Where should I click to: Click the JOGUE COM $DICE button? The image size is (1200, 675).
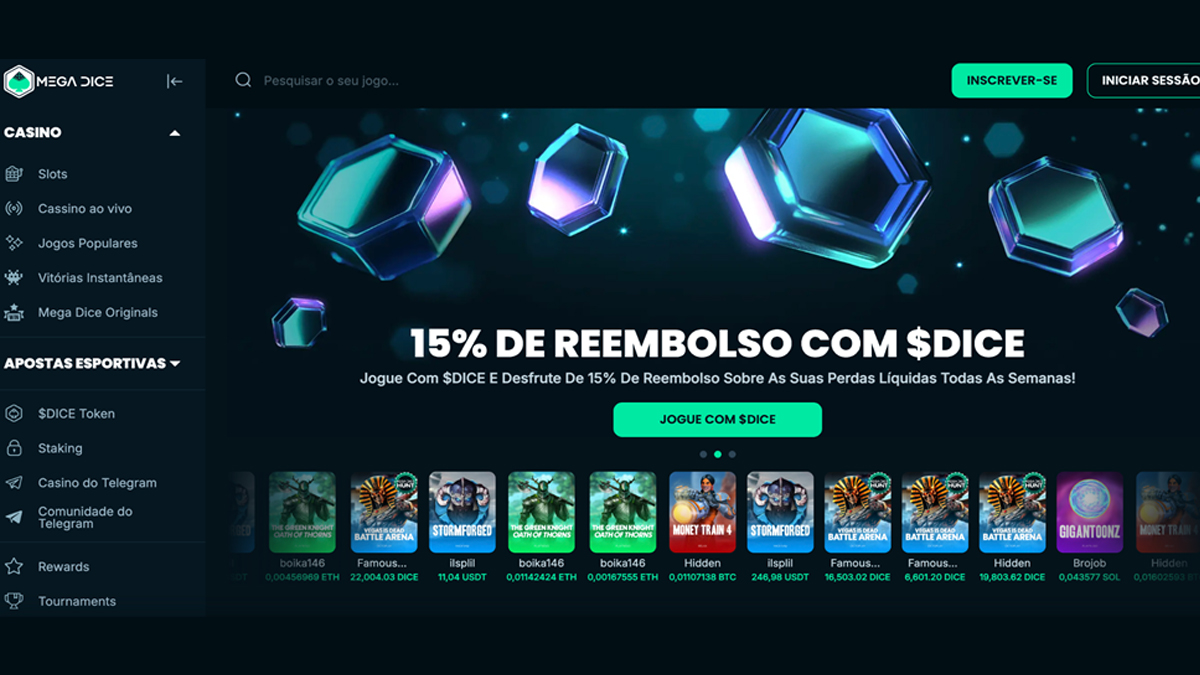coord(718,420)
